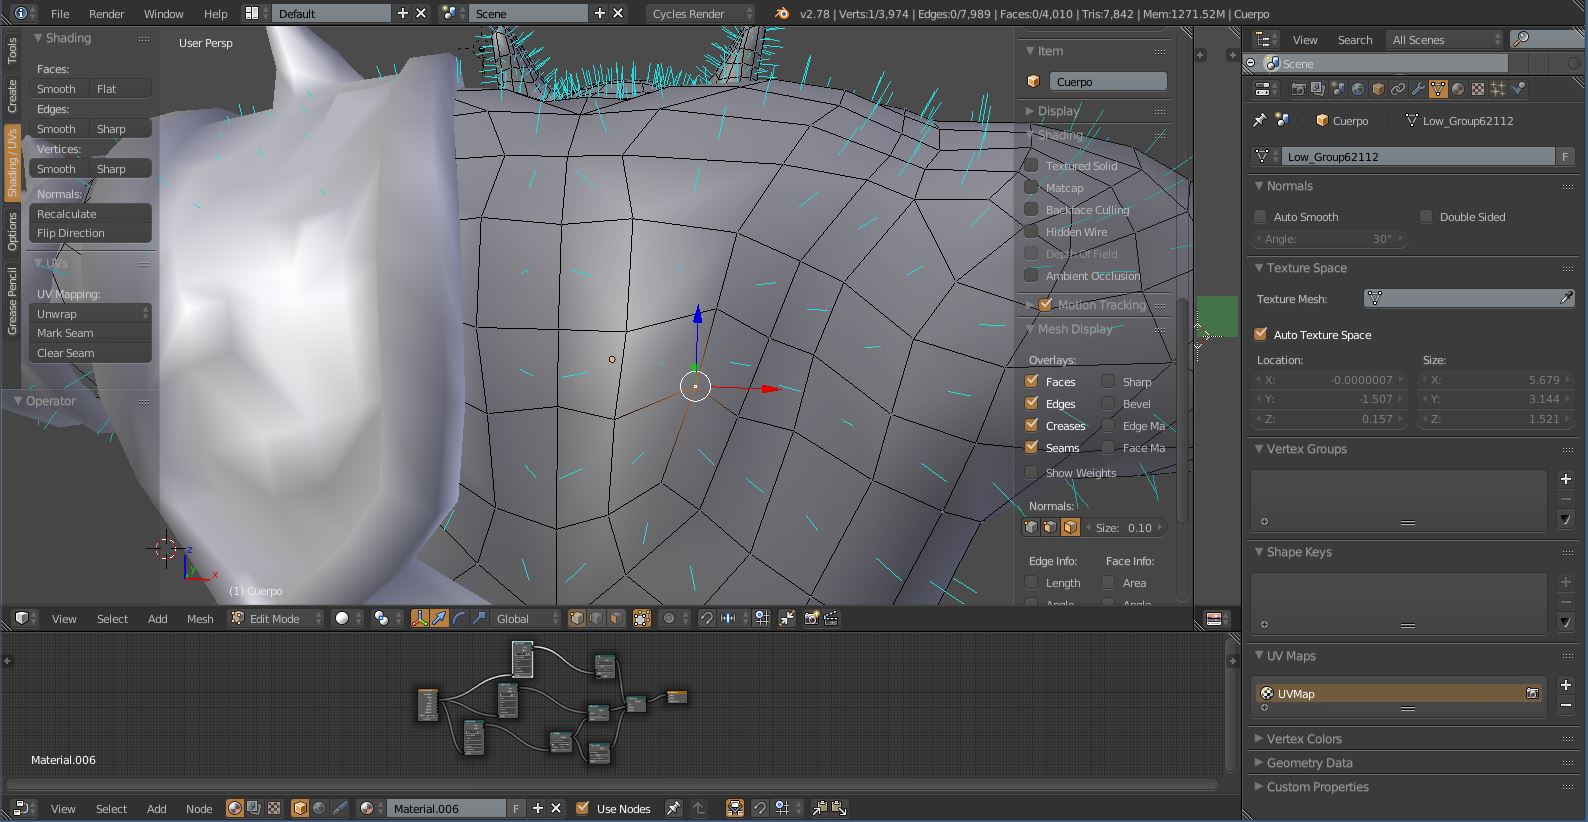
Task: Open the Cycles Render engine dropdown
Action: click(700, 13)
